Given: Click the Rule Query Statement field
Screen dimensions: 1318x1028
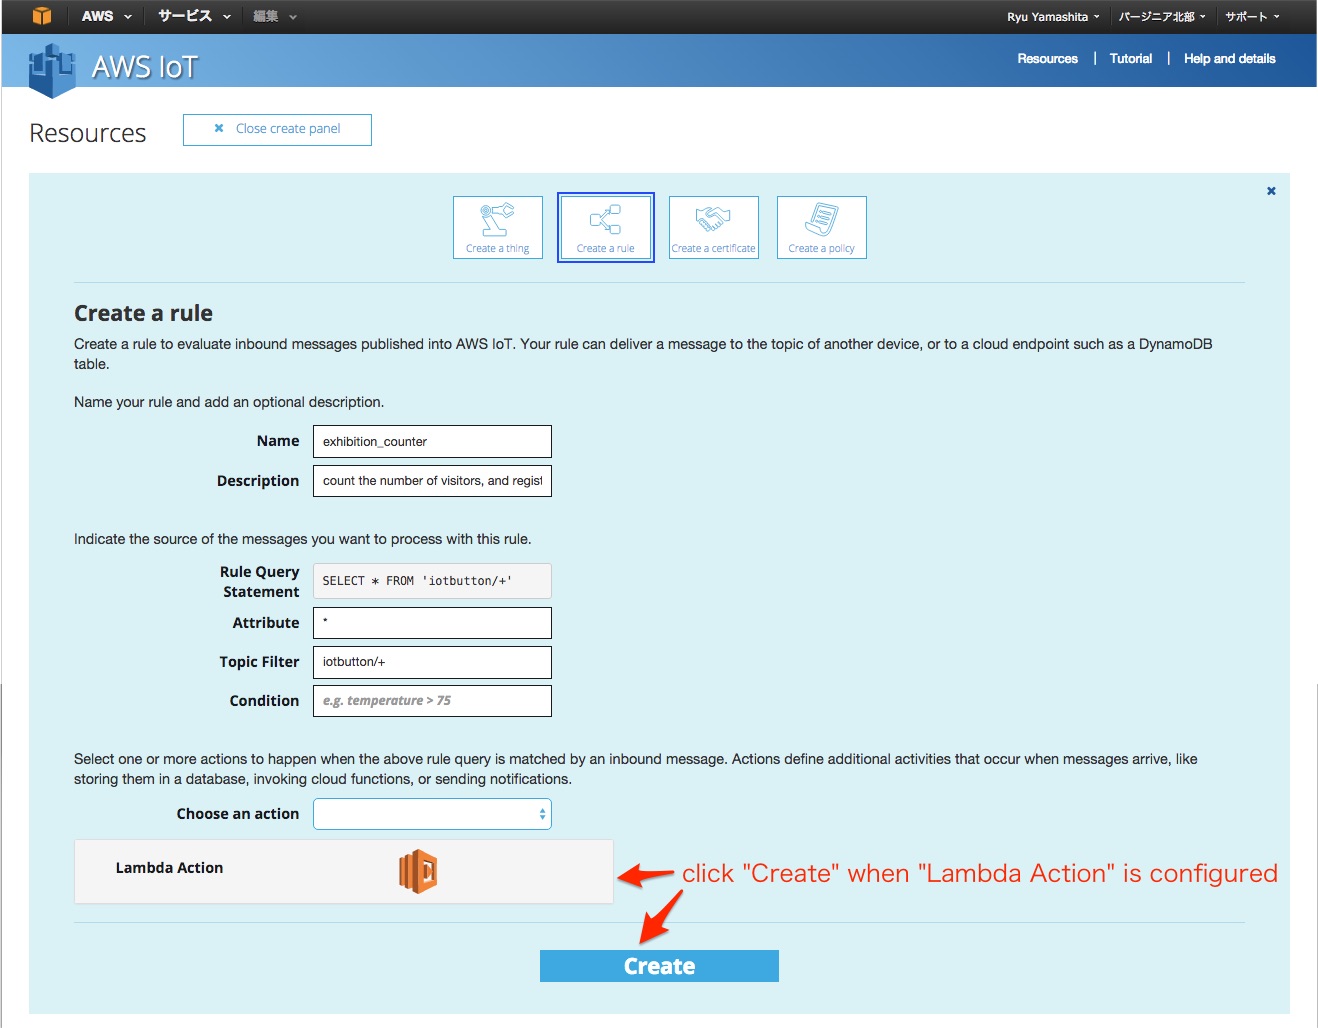Looking at the screenshot, I should pyautogui.click(x=432, y=581).
